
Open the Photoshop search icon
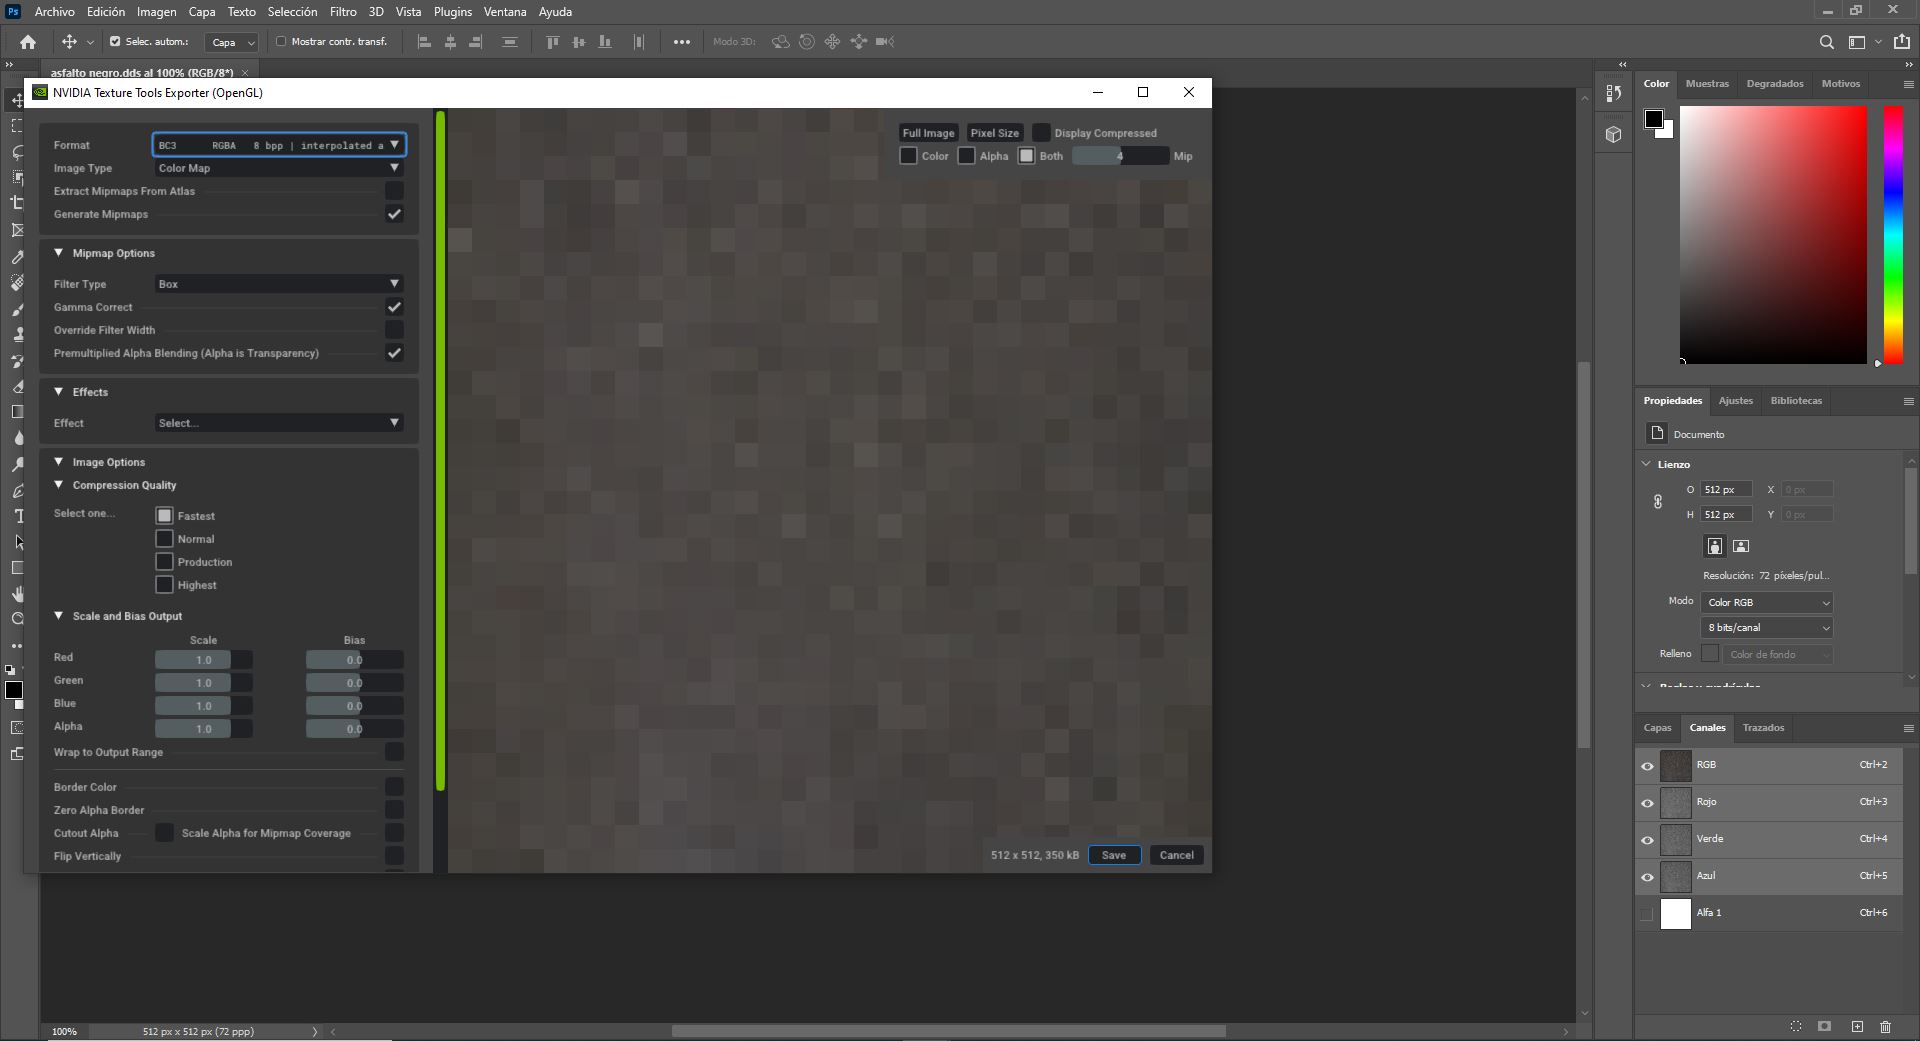click(1826, 42)
